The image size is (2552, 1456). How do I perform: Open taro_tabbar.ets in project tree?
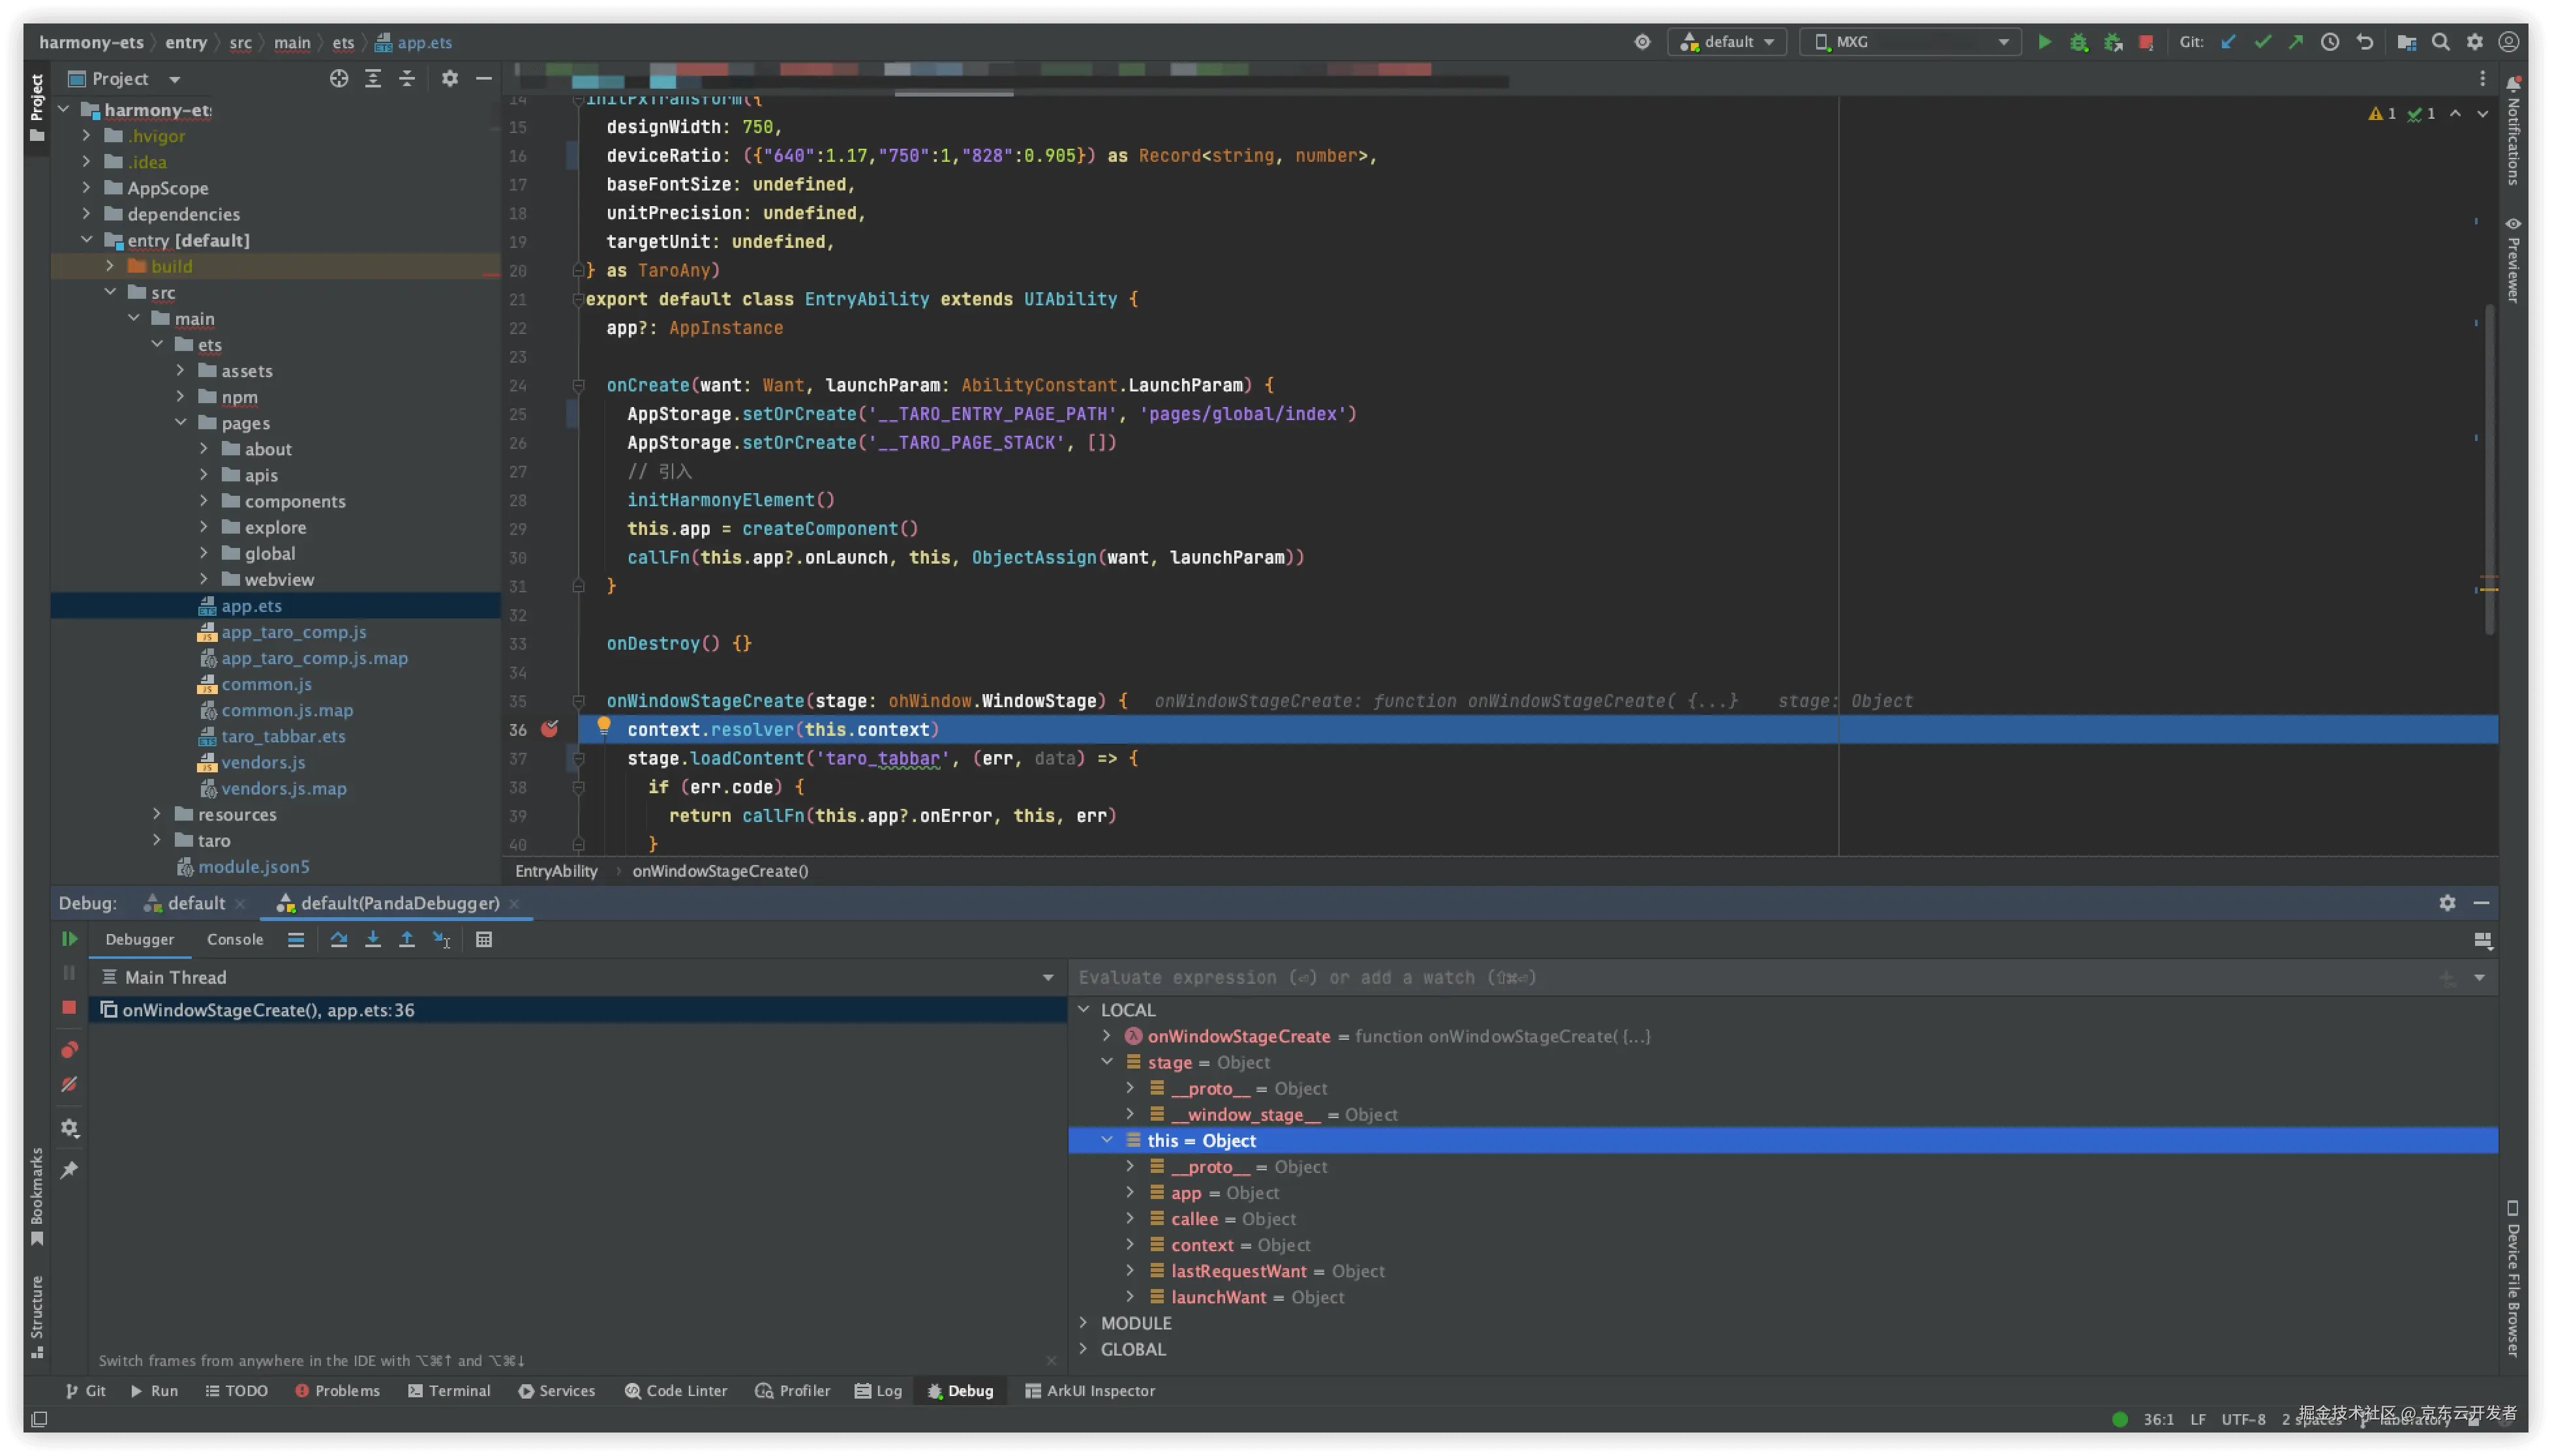pos(283,736)
